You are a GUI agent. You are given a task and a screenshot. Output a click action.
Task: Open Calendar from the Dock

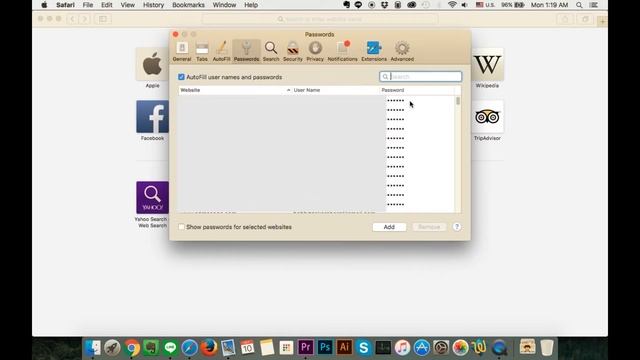tap(247, 348)
